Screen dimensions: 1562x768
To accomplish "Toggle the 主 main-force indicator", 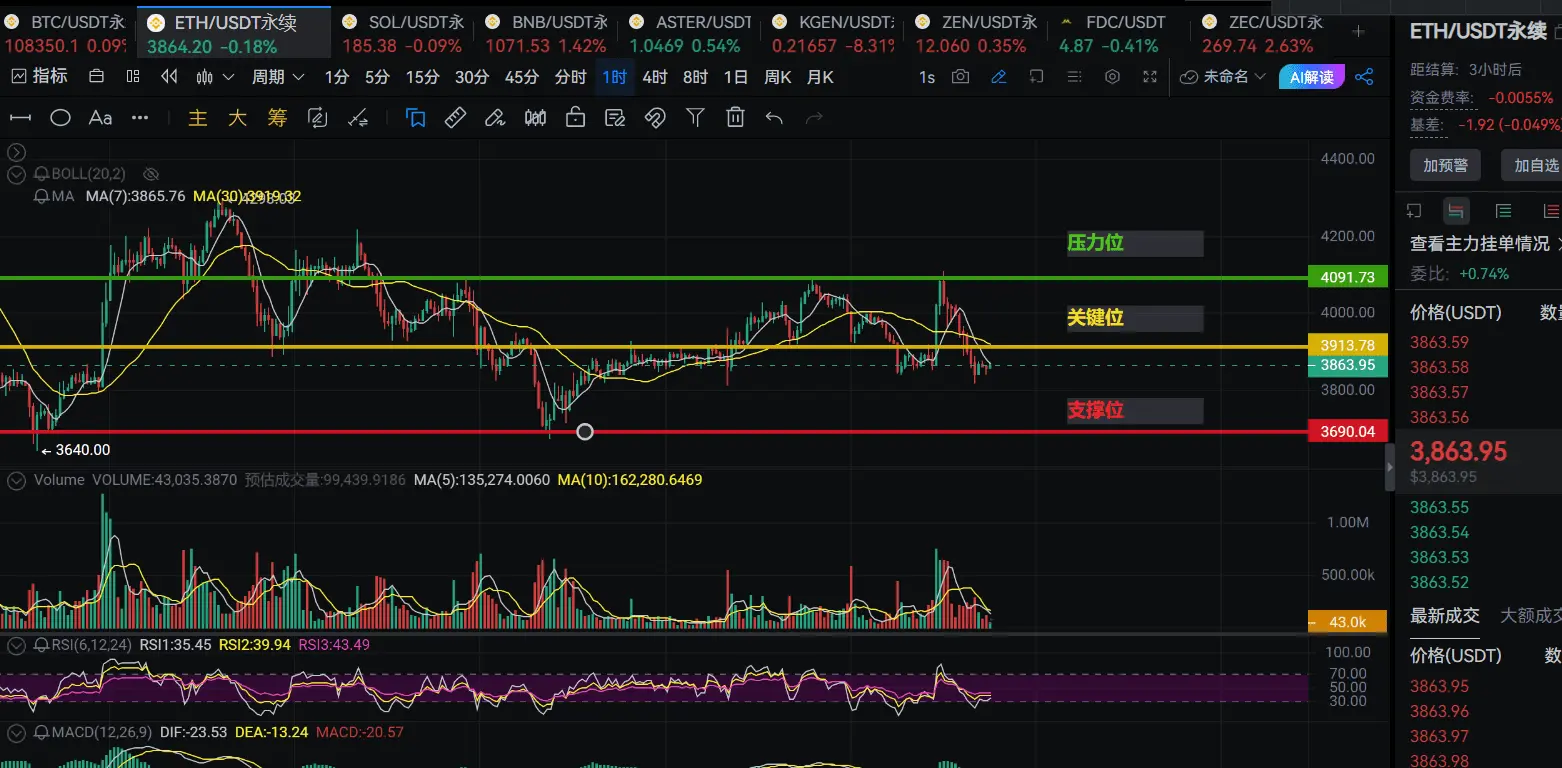I will click(x=198, y=118).
